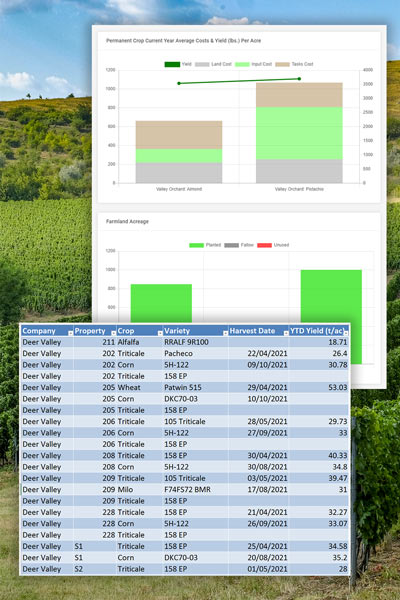The image size is (400, 600).
Task: Select the harvest date '29/04/2021'
Action: pos(259,388)
